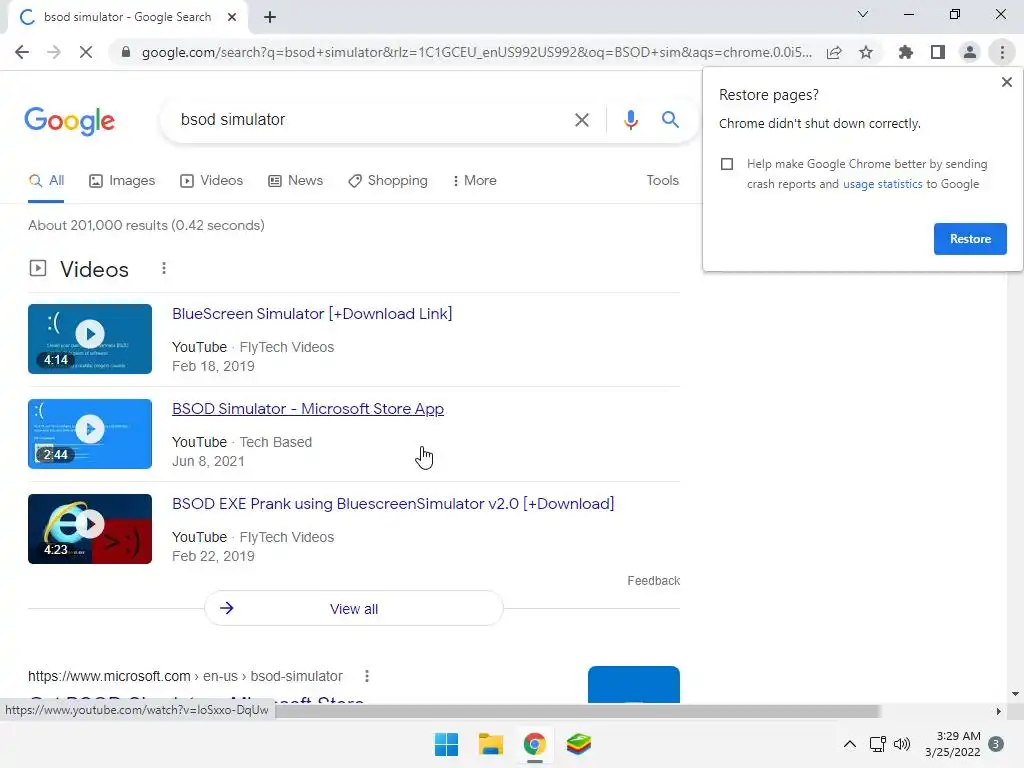This screenshot has width=1024, height=768.
Task: Open Chrome's three-dot menu
Action: pos(1002,52)
